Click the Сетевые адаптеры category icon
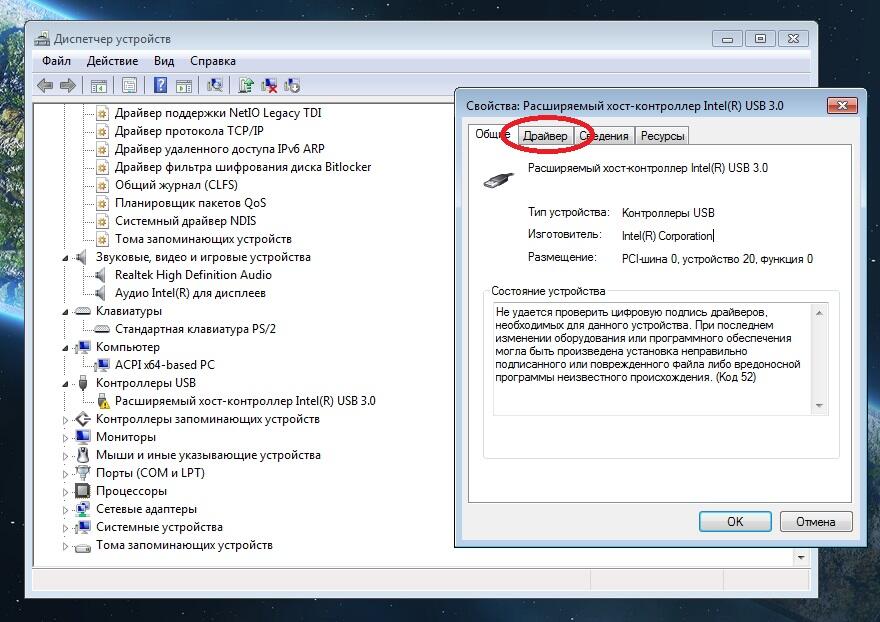This screenshot has width=880, height=622. tap(82, 509)
